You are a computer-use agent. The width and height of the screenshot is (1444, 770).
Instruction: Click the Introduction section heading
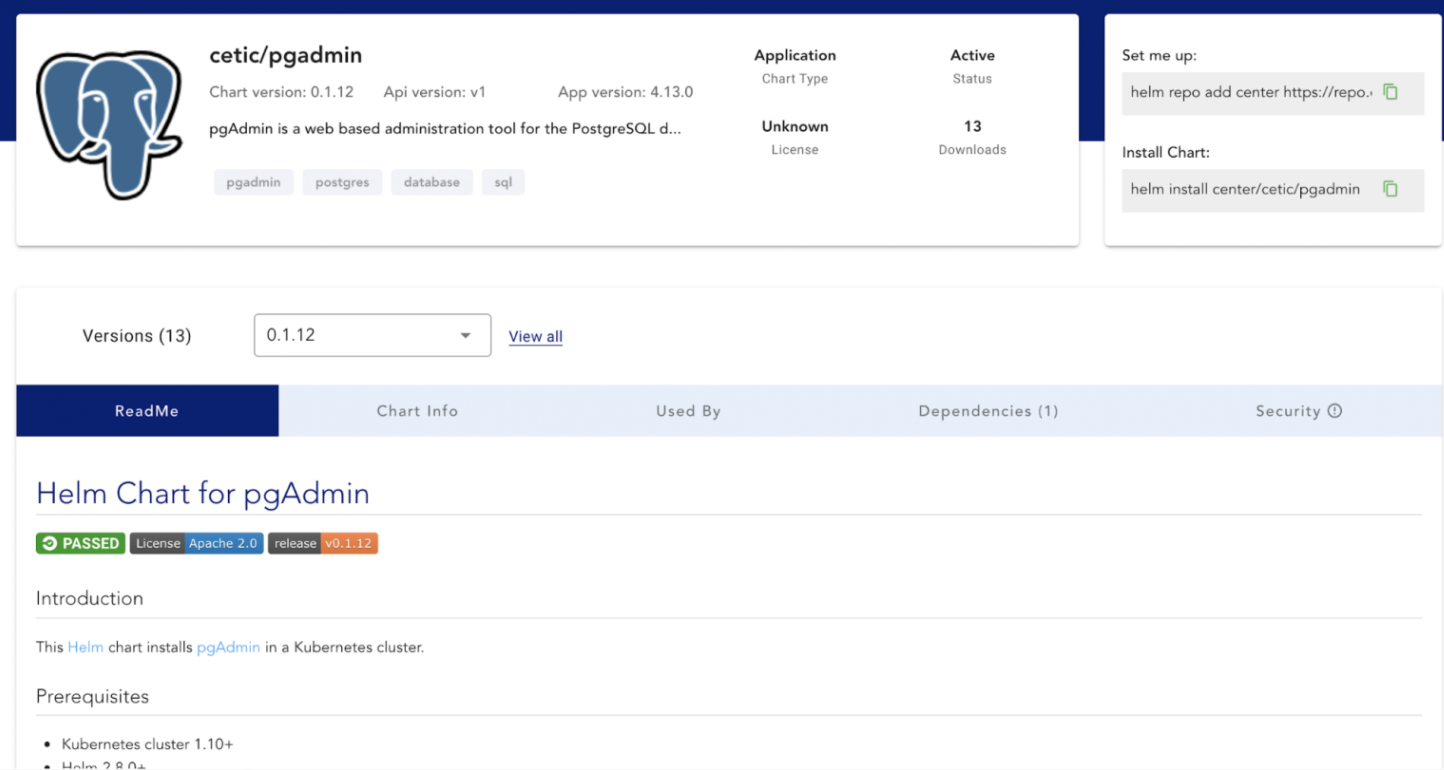tap(90, 598)
